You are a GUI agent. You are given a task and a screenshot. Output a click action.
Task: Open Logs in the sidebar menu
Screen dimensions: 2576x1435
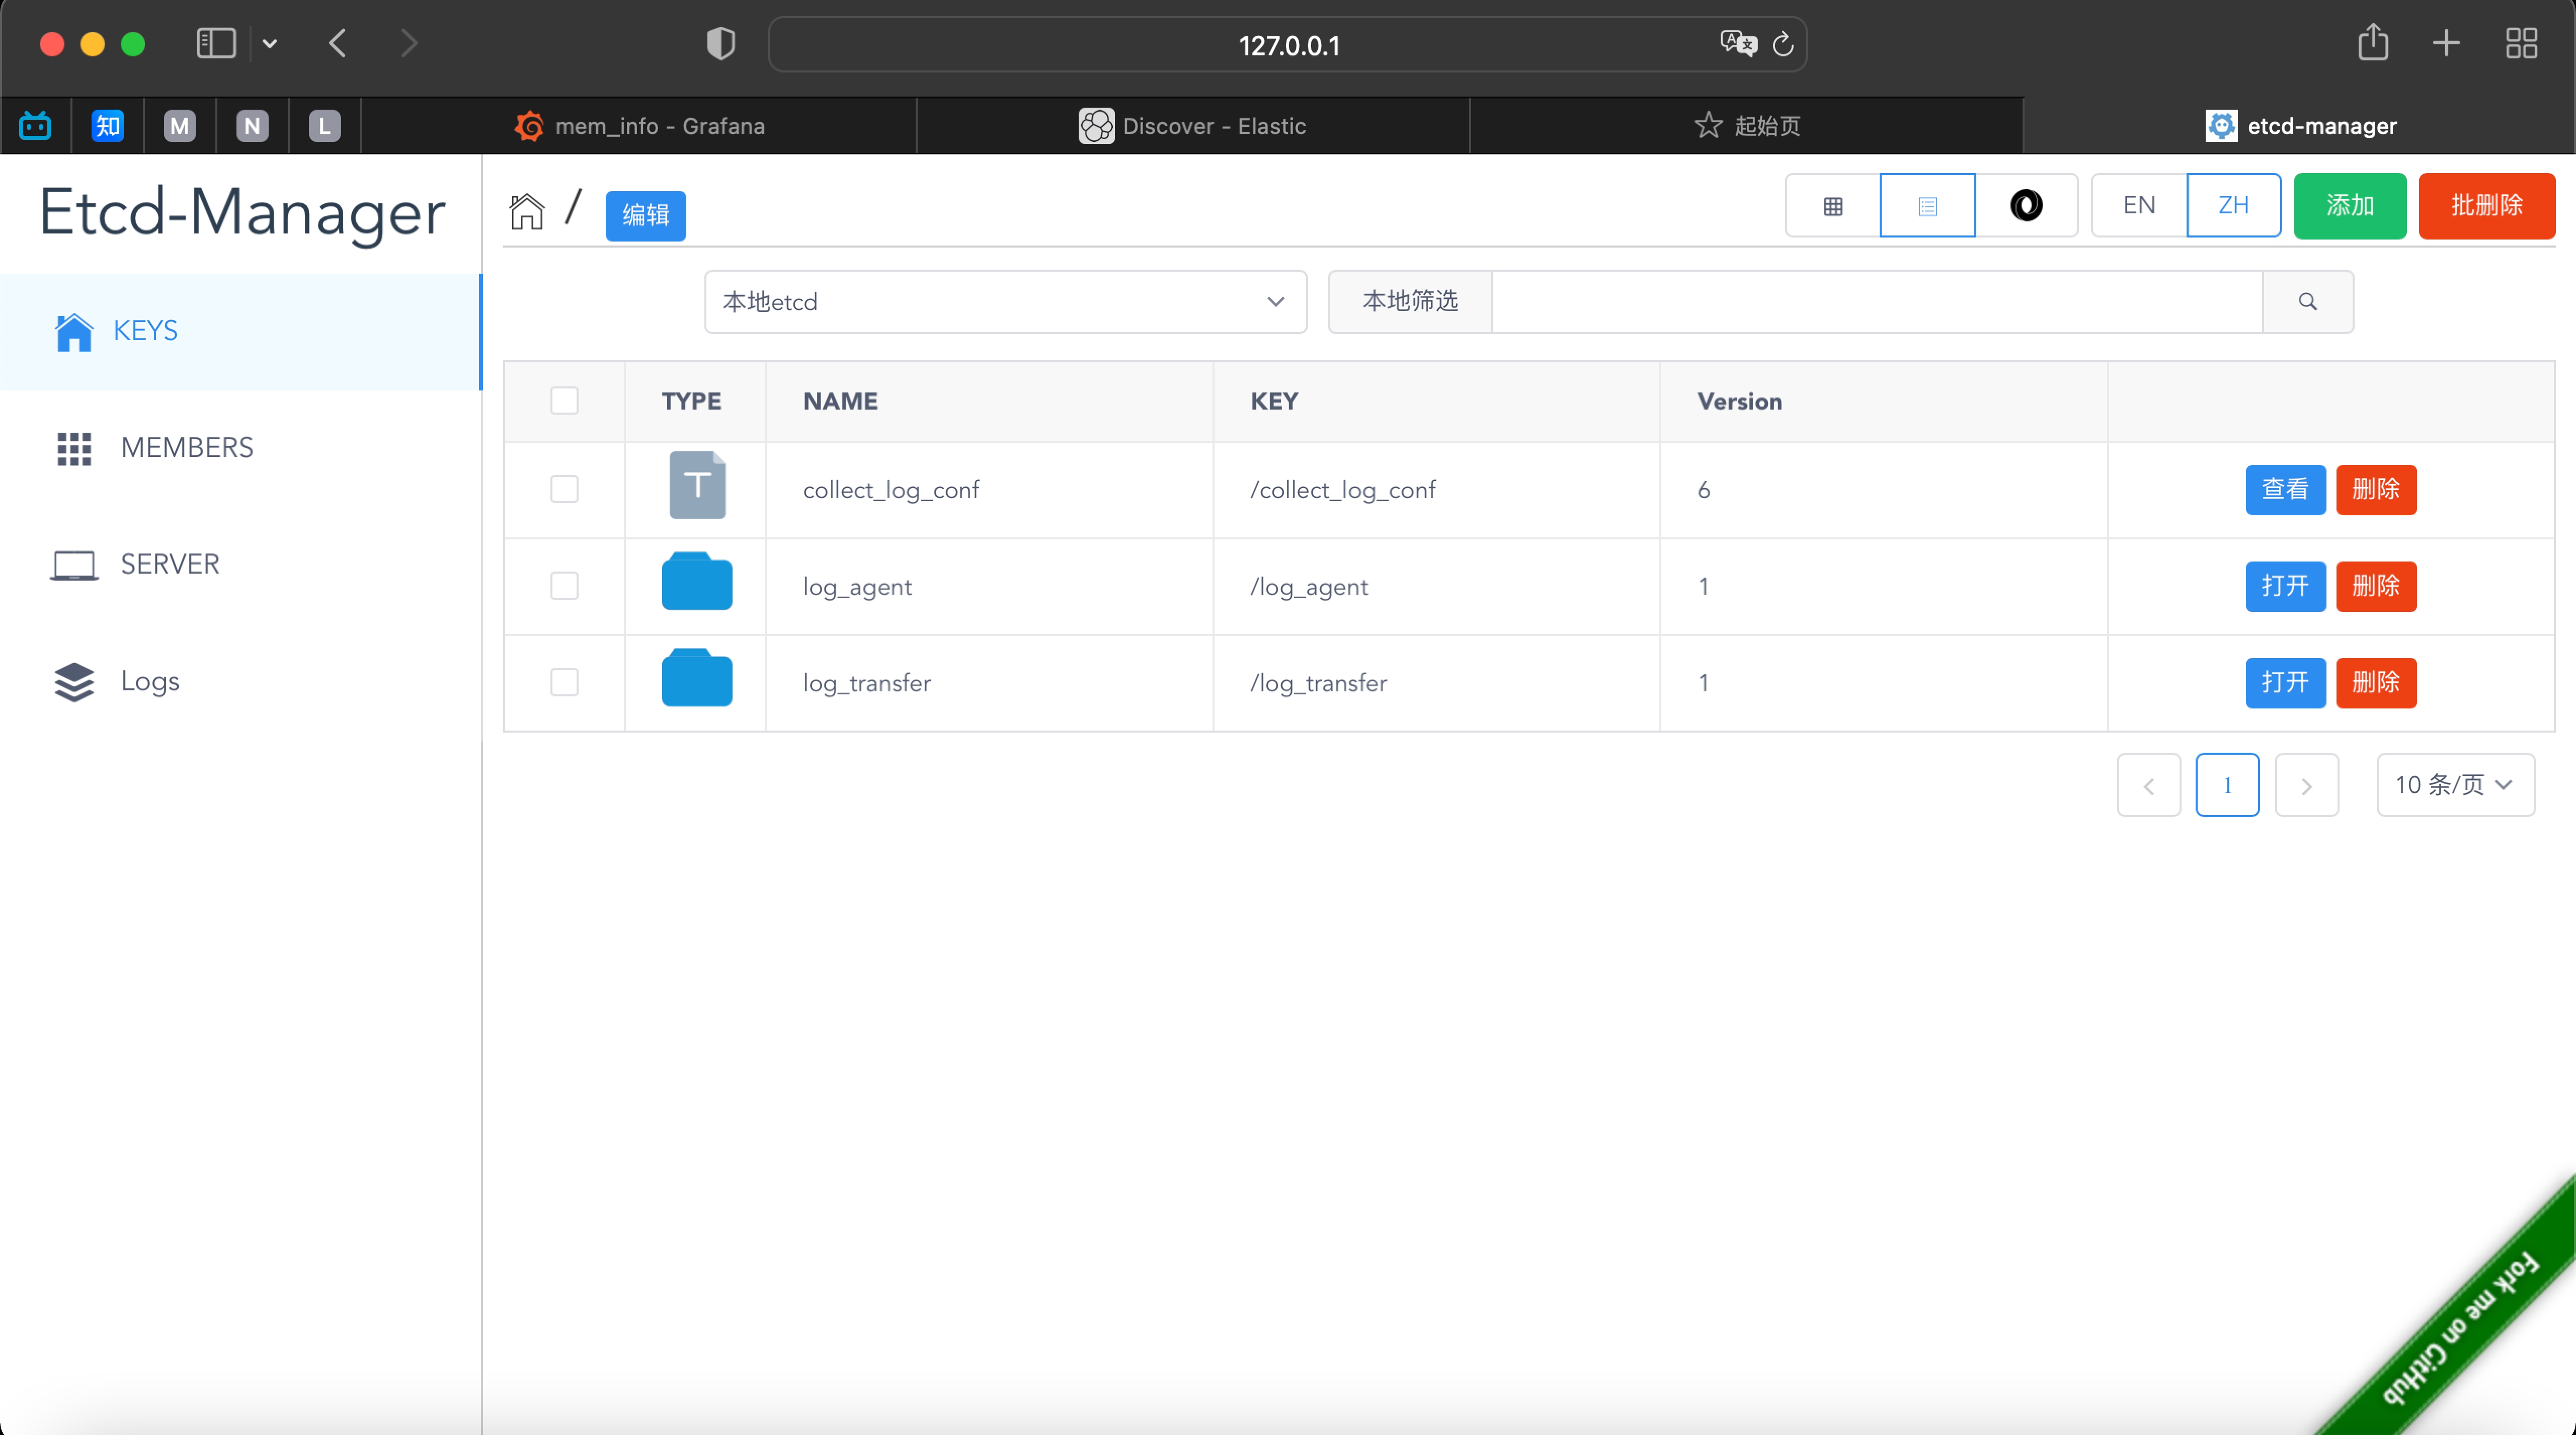click(241, 682)
